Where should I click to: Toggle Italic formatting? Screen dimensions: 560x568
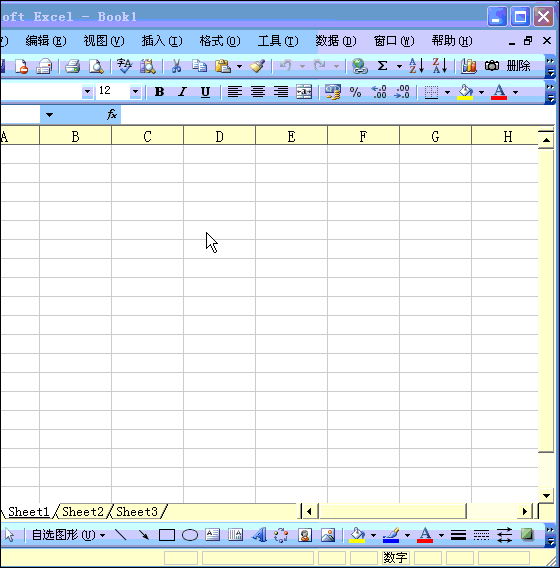[182, 92]
